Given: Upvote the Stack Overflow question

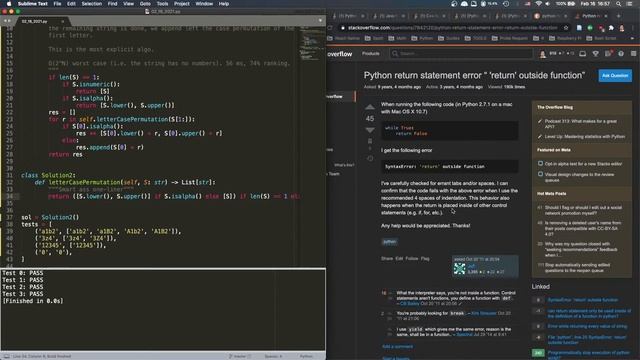Looking at the screenshot, I should (x=370, y=107).
